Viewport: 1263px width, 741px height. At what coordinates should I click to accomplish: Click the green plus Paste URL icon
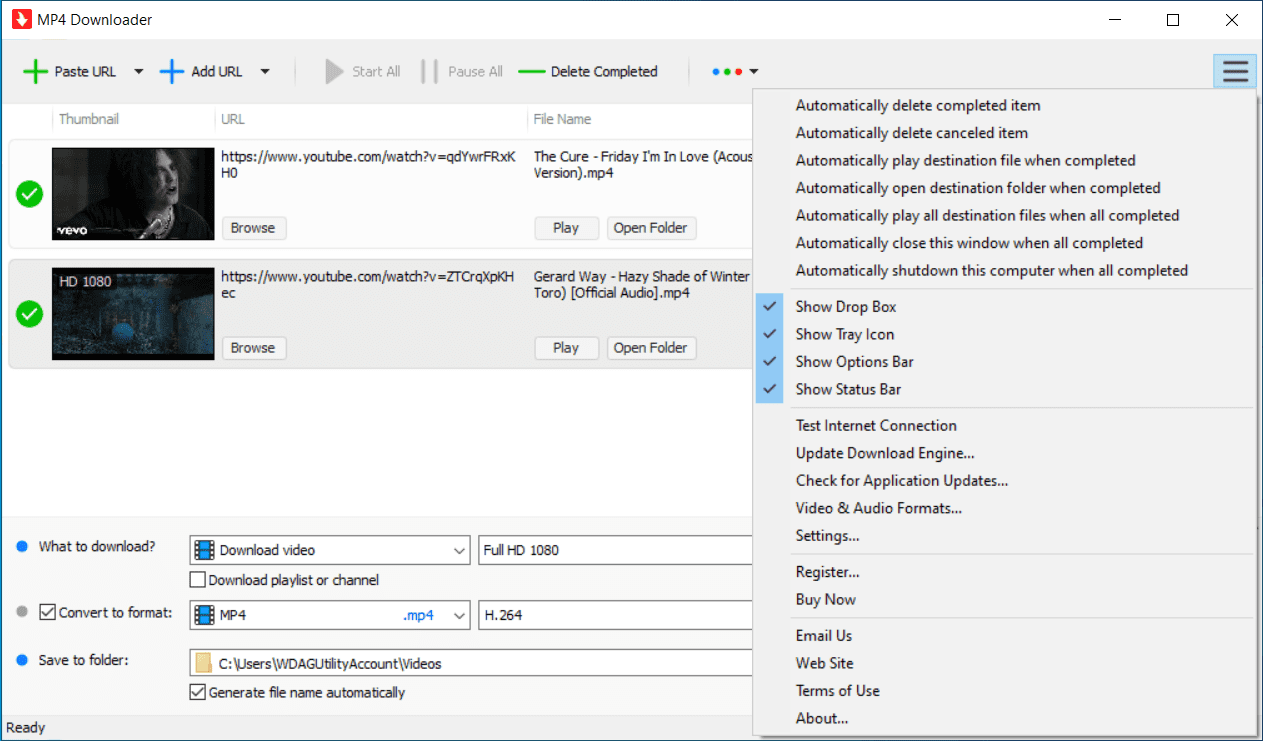(35, 72)
